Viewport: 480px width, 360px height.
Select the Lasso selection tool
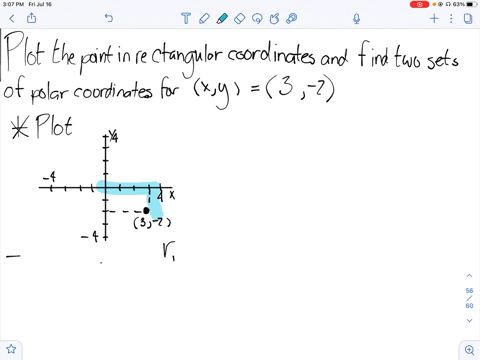(257, 18)
